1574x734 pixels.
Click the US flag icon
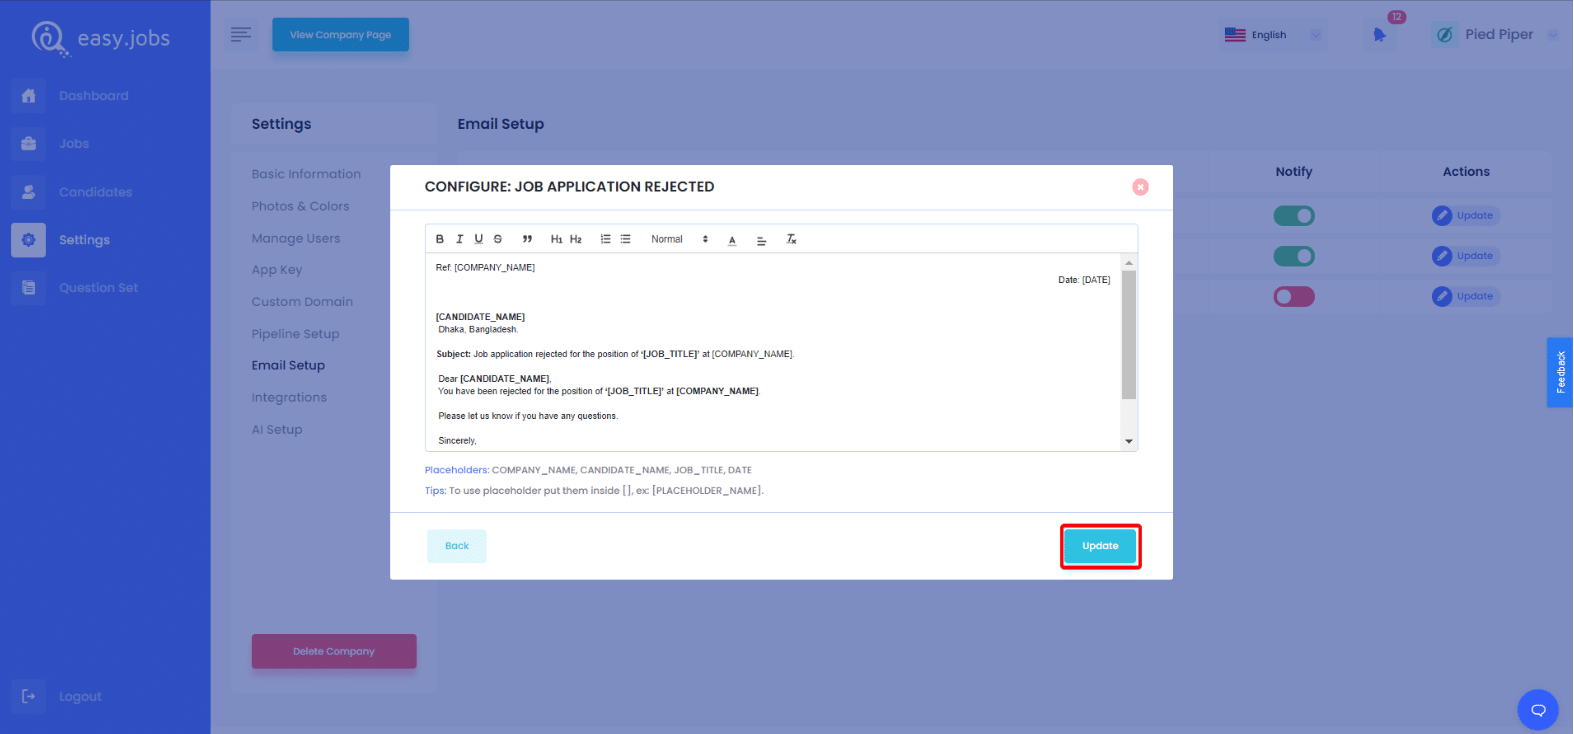[1235, 35]
